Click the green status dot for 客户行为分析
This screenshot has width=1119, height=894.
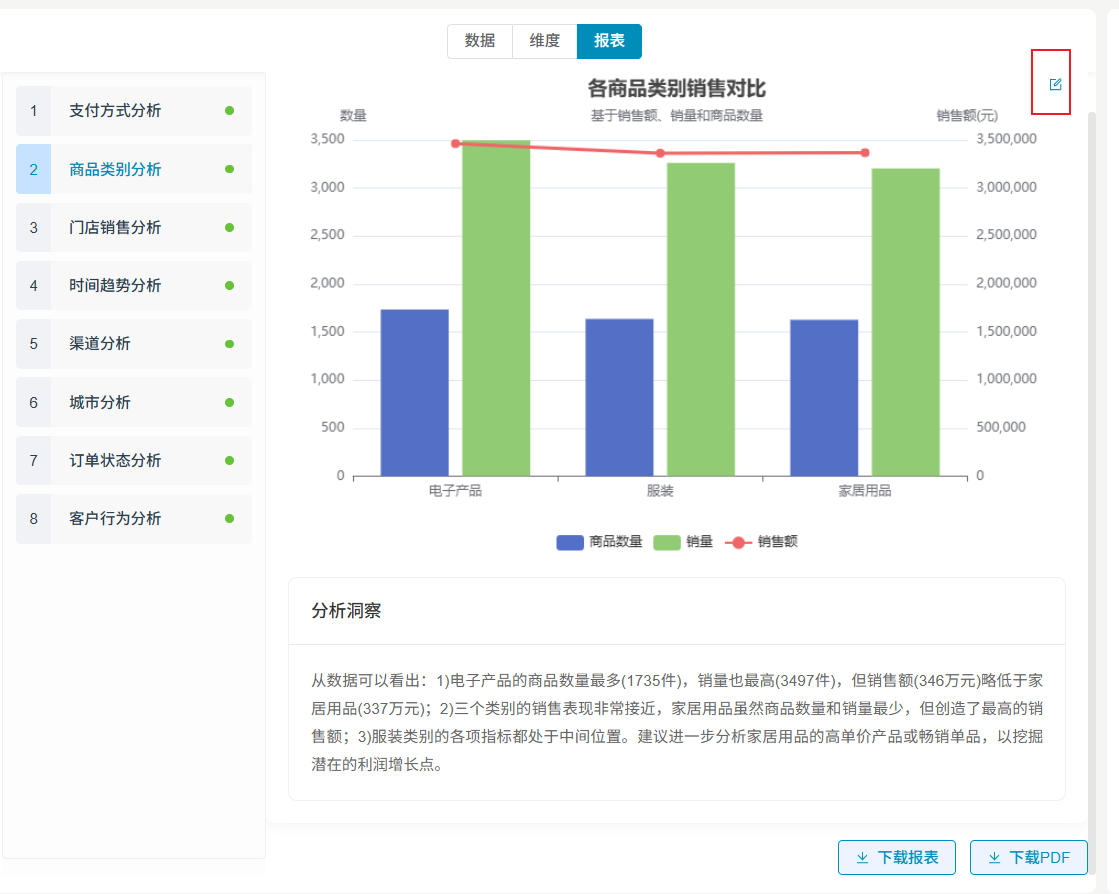pos(229,519)
